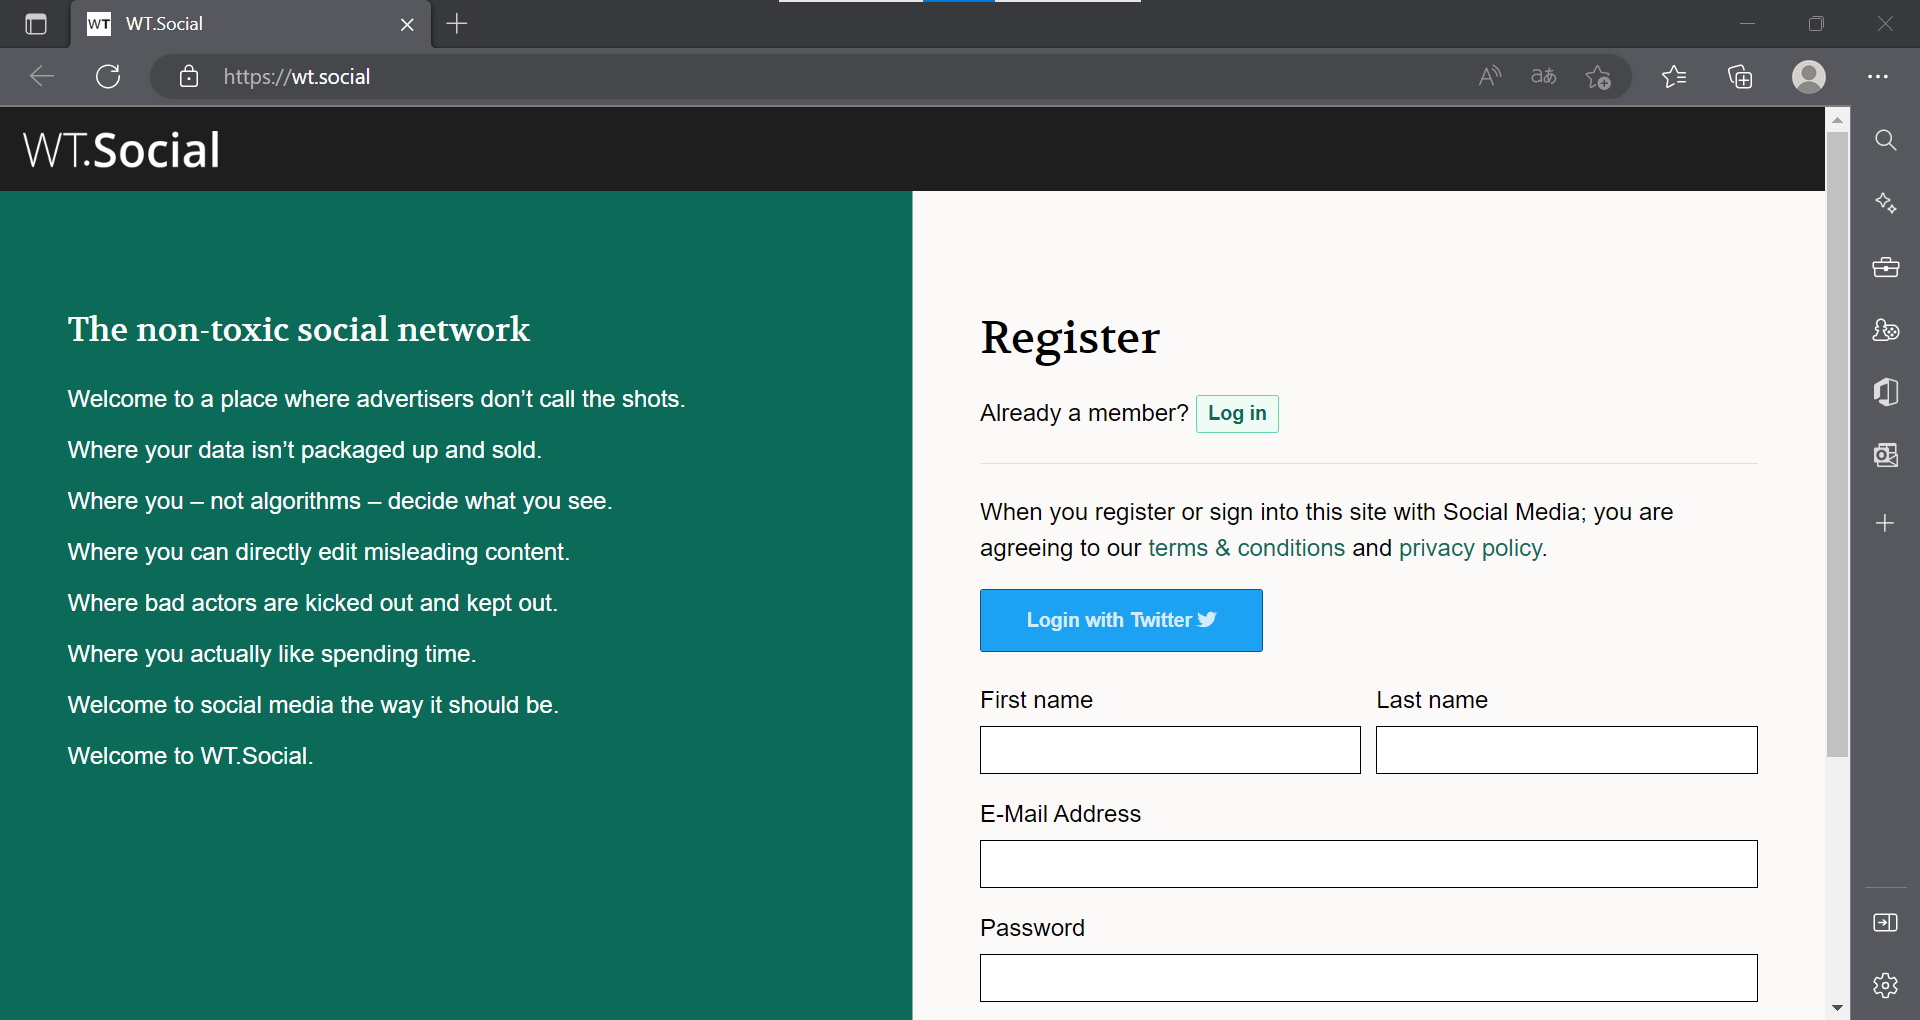
Task: Open a new tab with the plus button
Action: pos(457,24)
